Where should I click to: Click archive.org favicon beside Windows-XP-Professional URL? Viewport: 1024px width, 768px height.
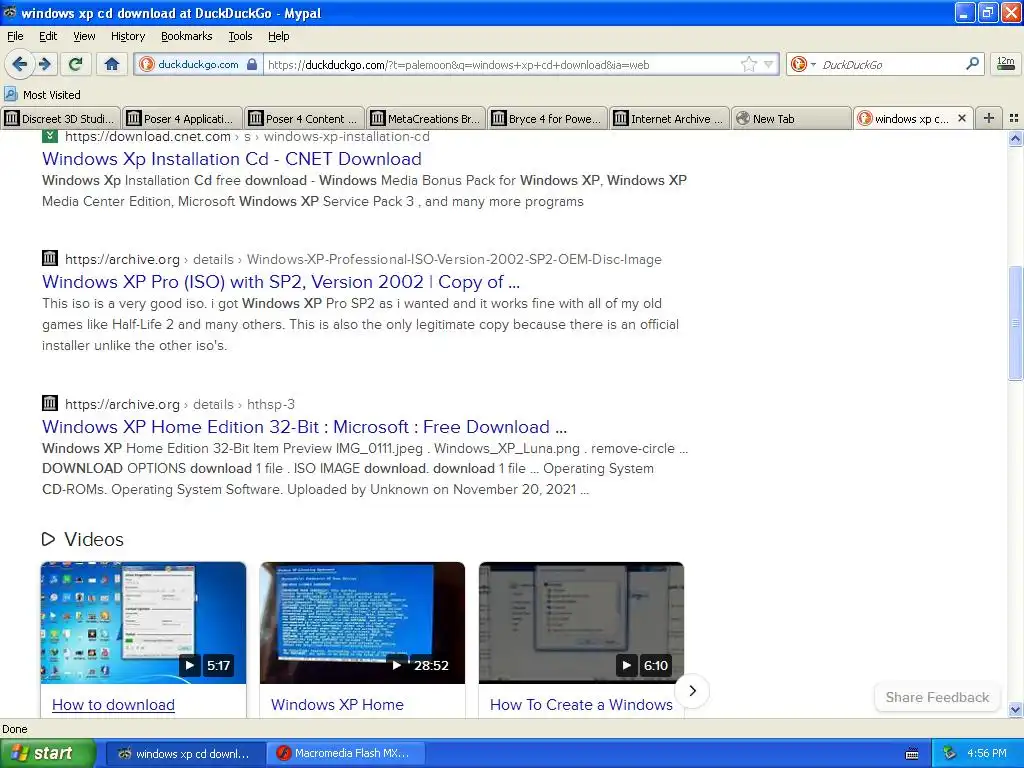50,258
